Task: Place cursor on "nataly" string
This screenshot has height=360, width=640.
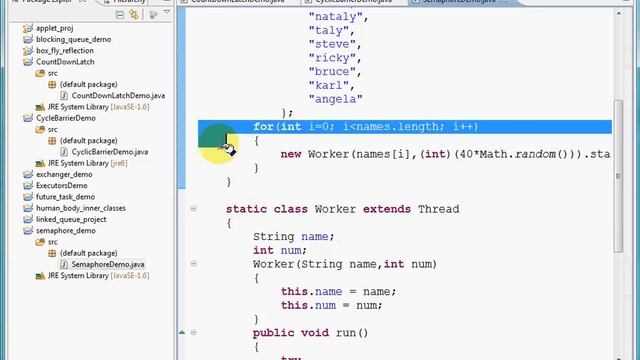Action: click(x=335, y=17)
